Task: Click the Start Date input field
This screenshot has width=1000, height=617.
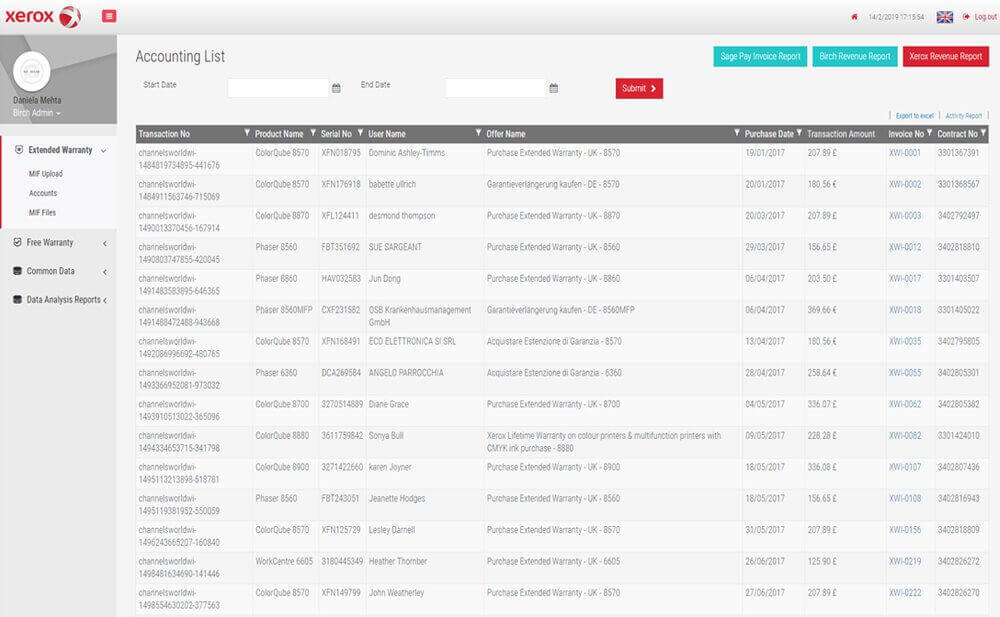Action: click(278, 88)
